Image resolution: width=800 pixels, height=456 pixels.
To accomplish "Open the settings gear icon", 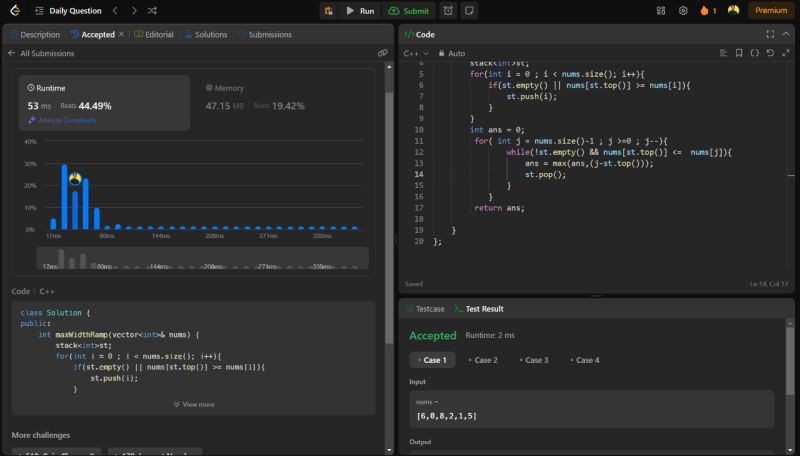I will pyautogui.click(x=683, y=11).
